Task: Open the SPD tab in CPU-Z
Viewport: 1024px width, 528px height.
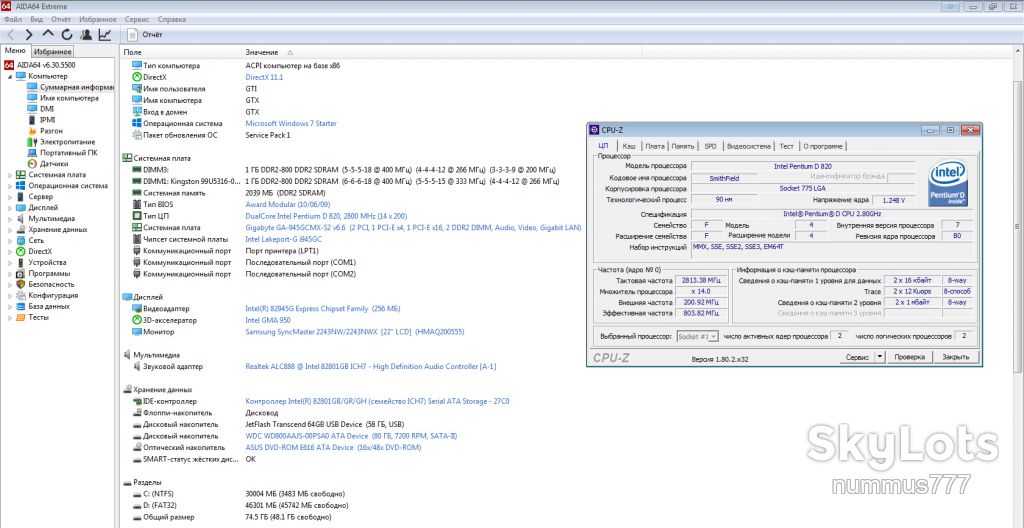Action: point(710,146)
